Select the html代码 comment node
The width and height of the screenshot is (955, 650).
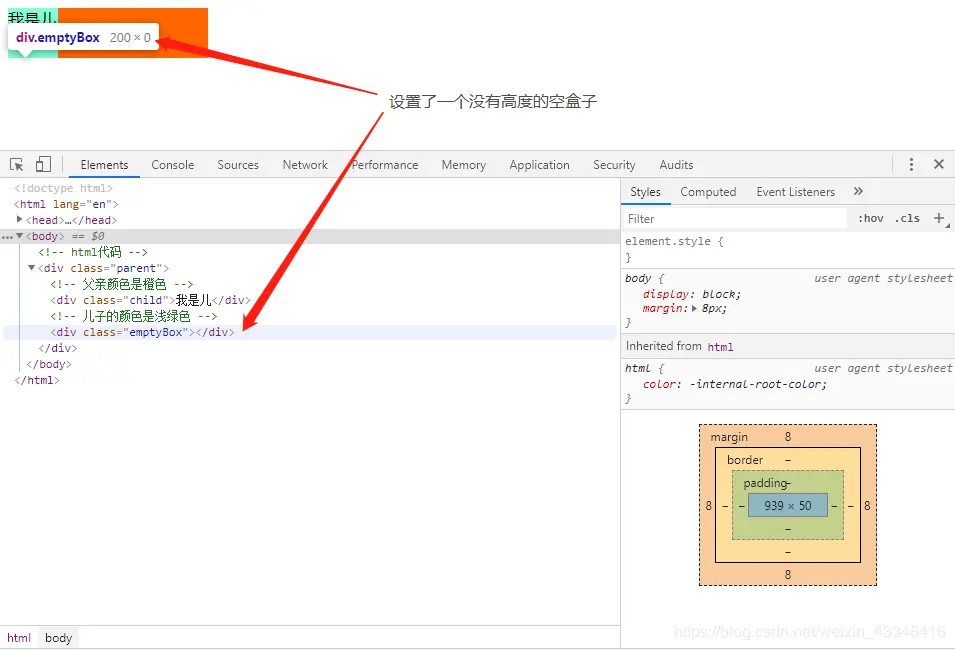point(93,252)
